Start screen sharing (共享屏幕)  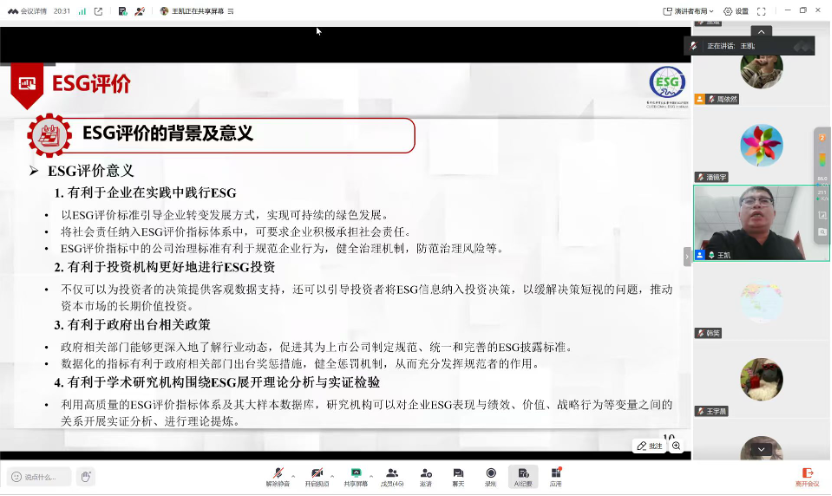(356, 477)
